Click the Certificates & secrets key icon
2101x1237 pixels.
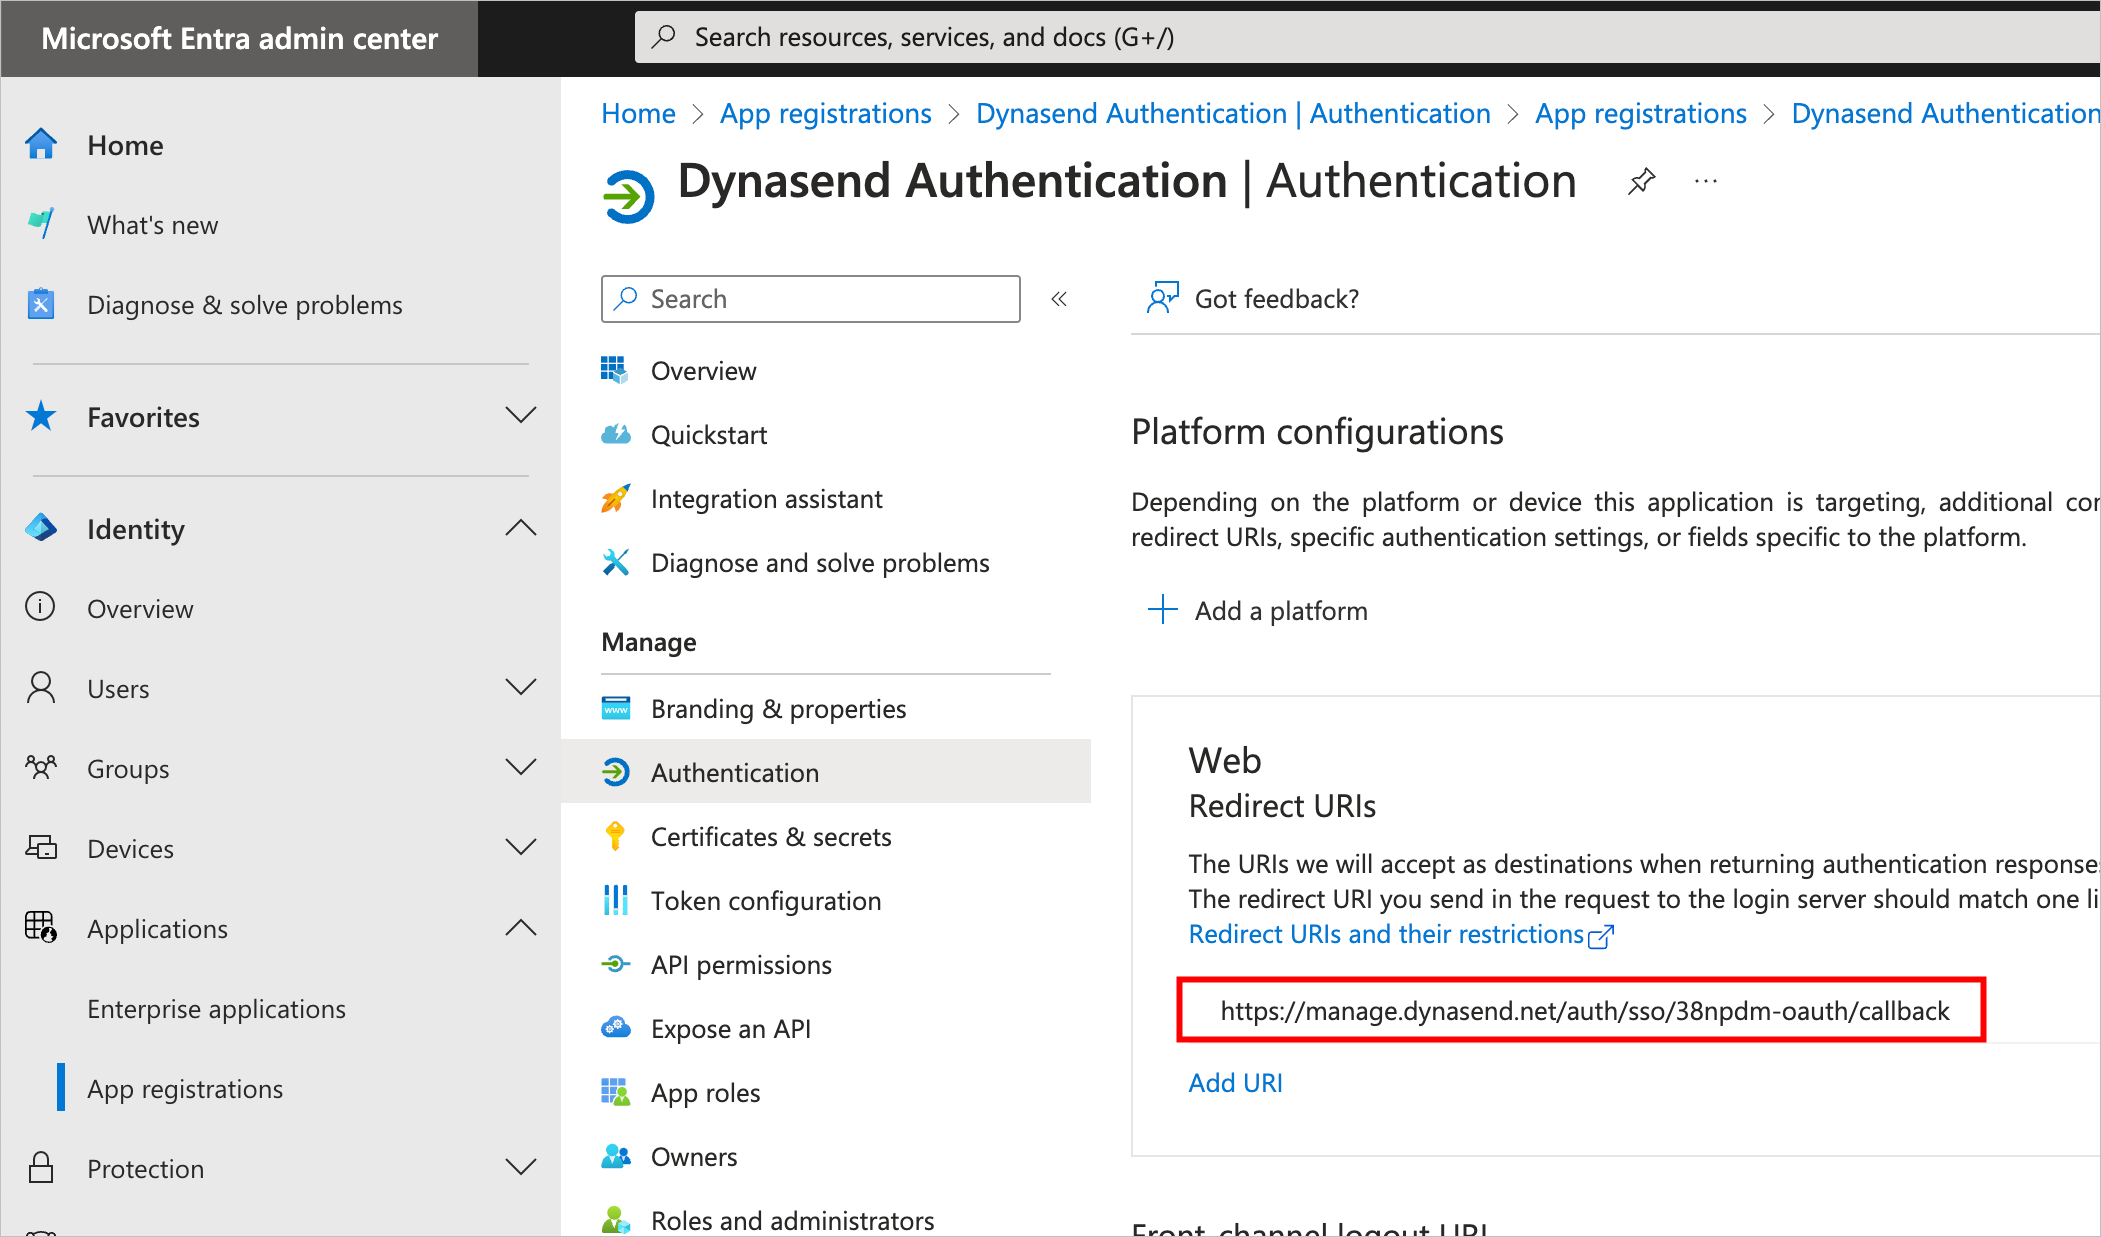[x=616, y=836]
